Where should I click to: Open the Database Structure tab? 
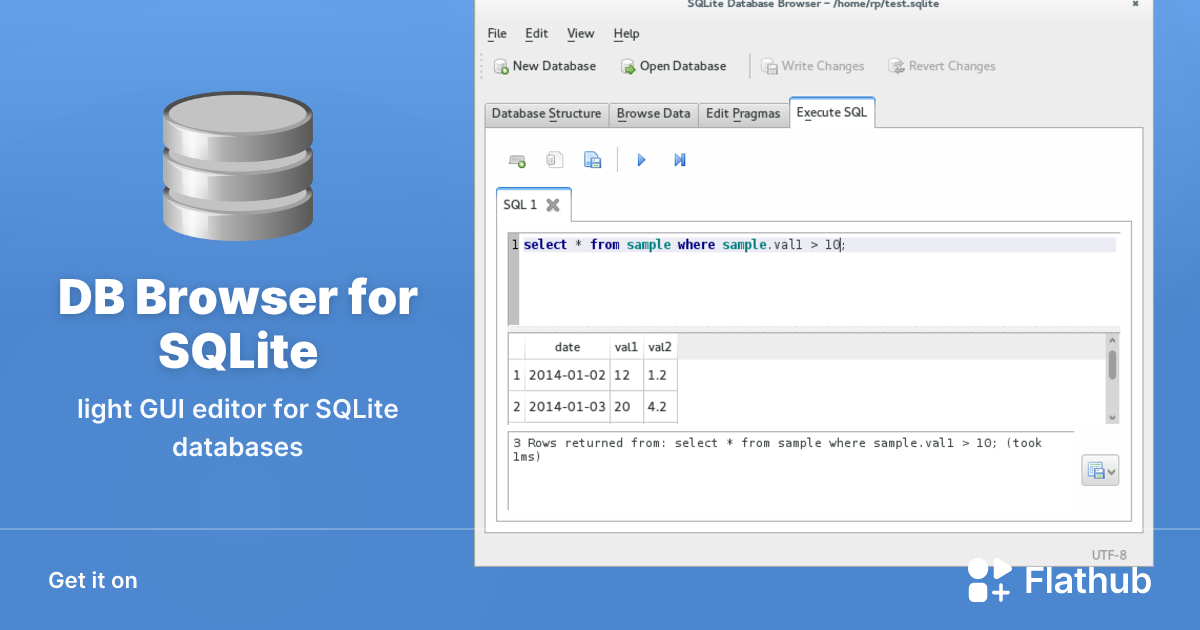click(546, 114)
